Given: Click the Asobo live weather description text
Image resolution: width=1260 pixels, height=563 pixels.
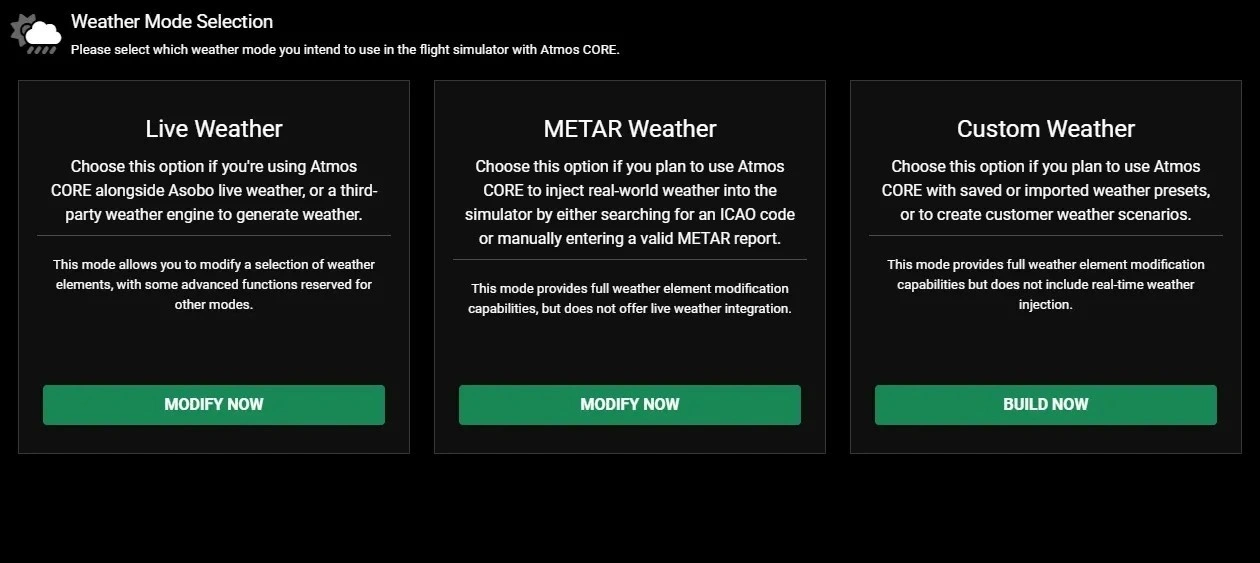Looking at the screenshot, I should (214, 190).
